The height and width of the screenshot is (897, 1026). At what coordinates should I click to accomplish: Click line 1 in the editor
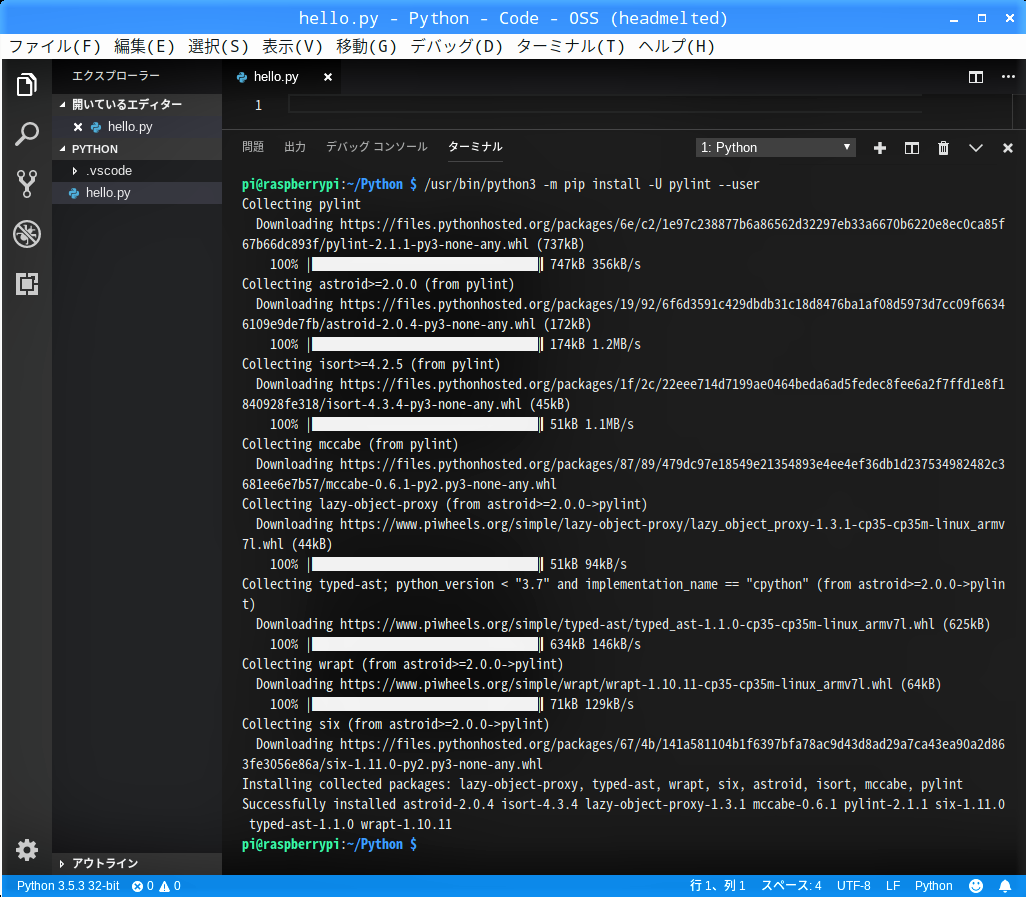[x=605, y=105]
